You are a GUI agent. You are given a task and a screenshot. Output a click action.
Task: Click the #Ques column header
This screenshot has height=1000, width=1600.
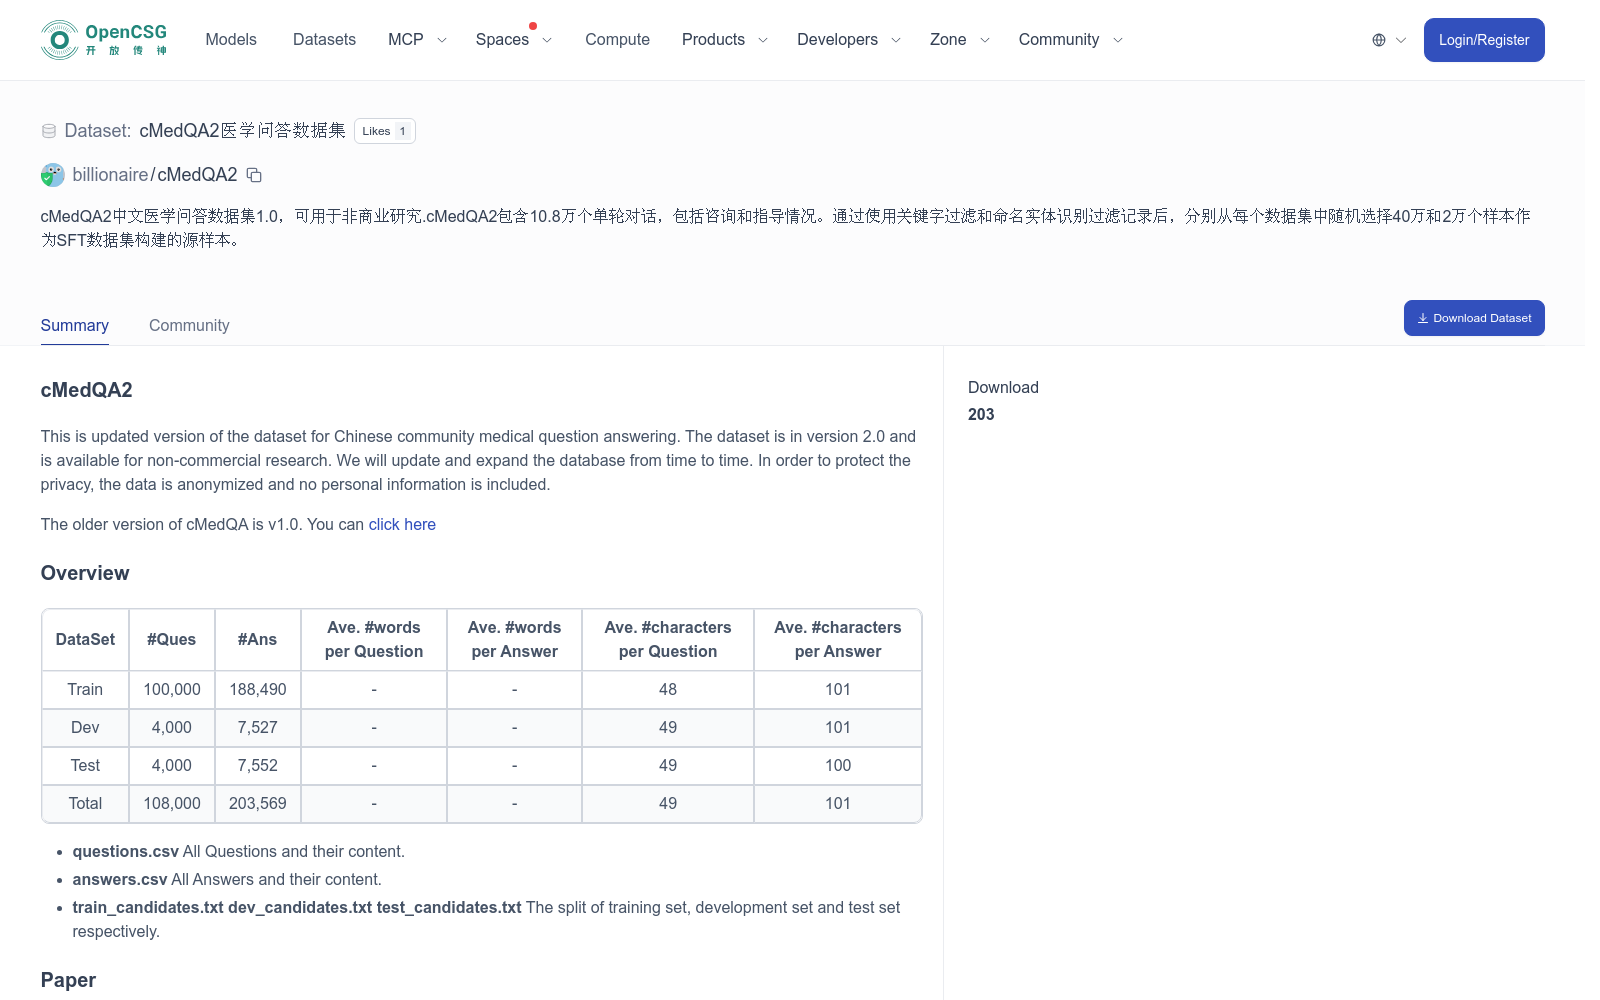click(x=172, y=640)
